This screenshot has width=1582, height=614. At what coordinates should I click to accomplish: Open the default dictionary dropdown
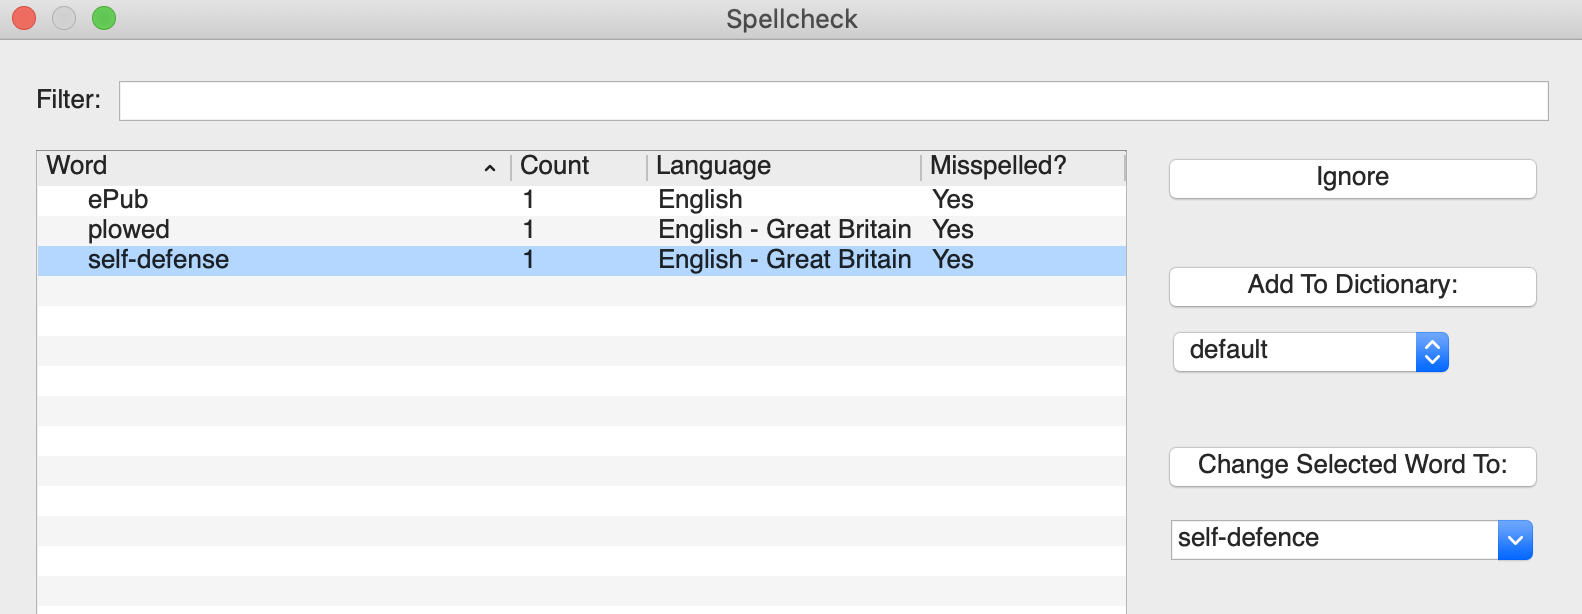point(1310,351)
